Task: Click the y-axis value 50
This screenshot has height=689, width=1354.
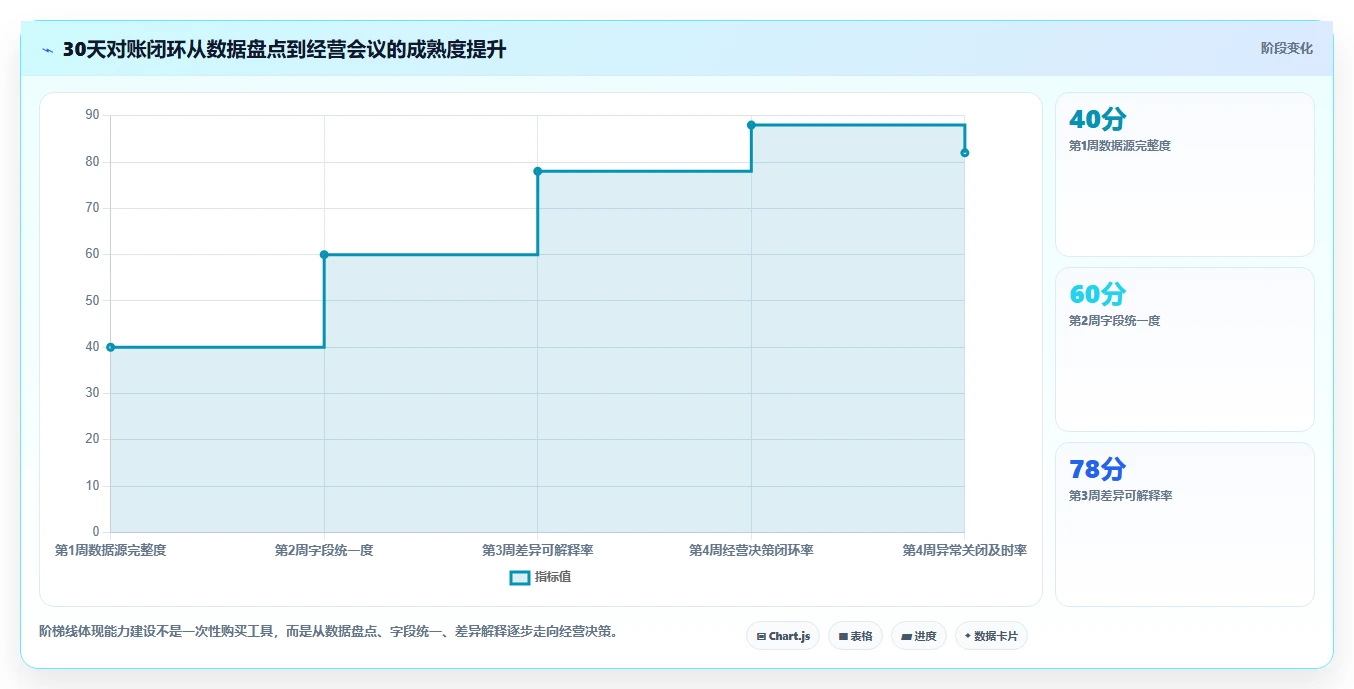Action: pos(92,300)
